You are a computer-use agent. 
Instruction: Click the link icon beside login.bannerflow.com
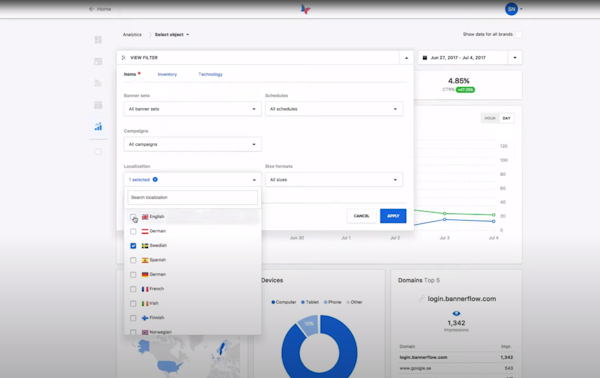[x=421, y=298]
